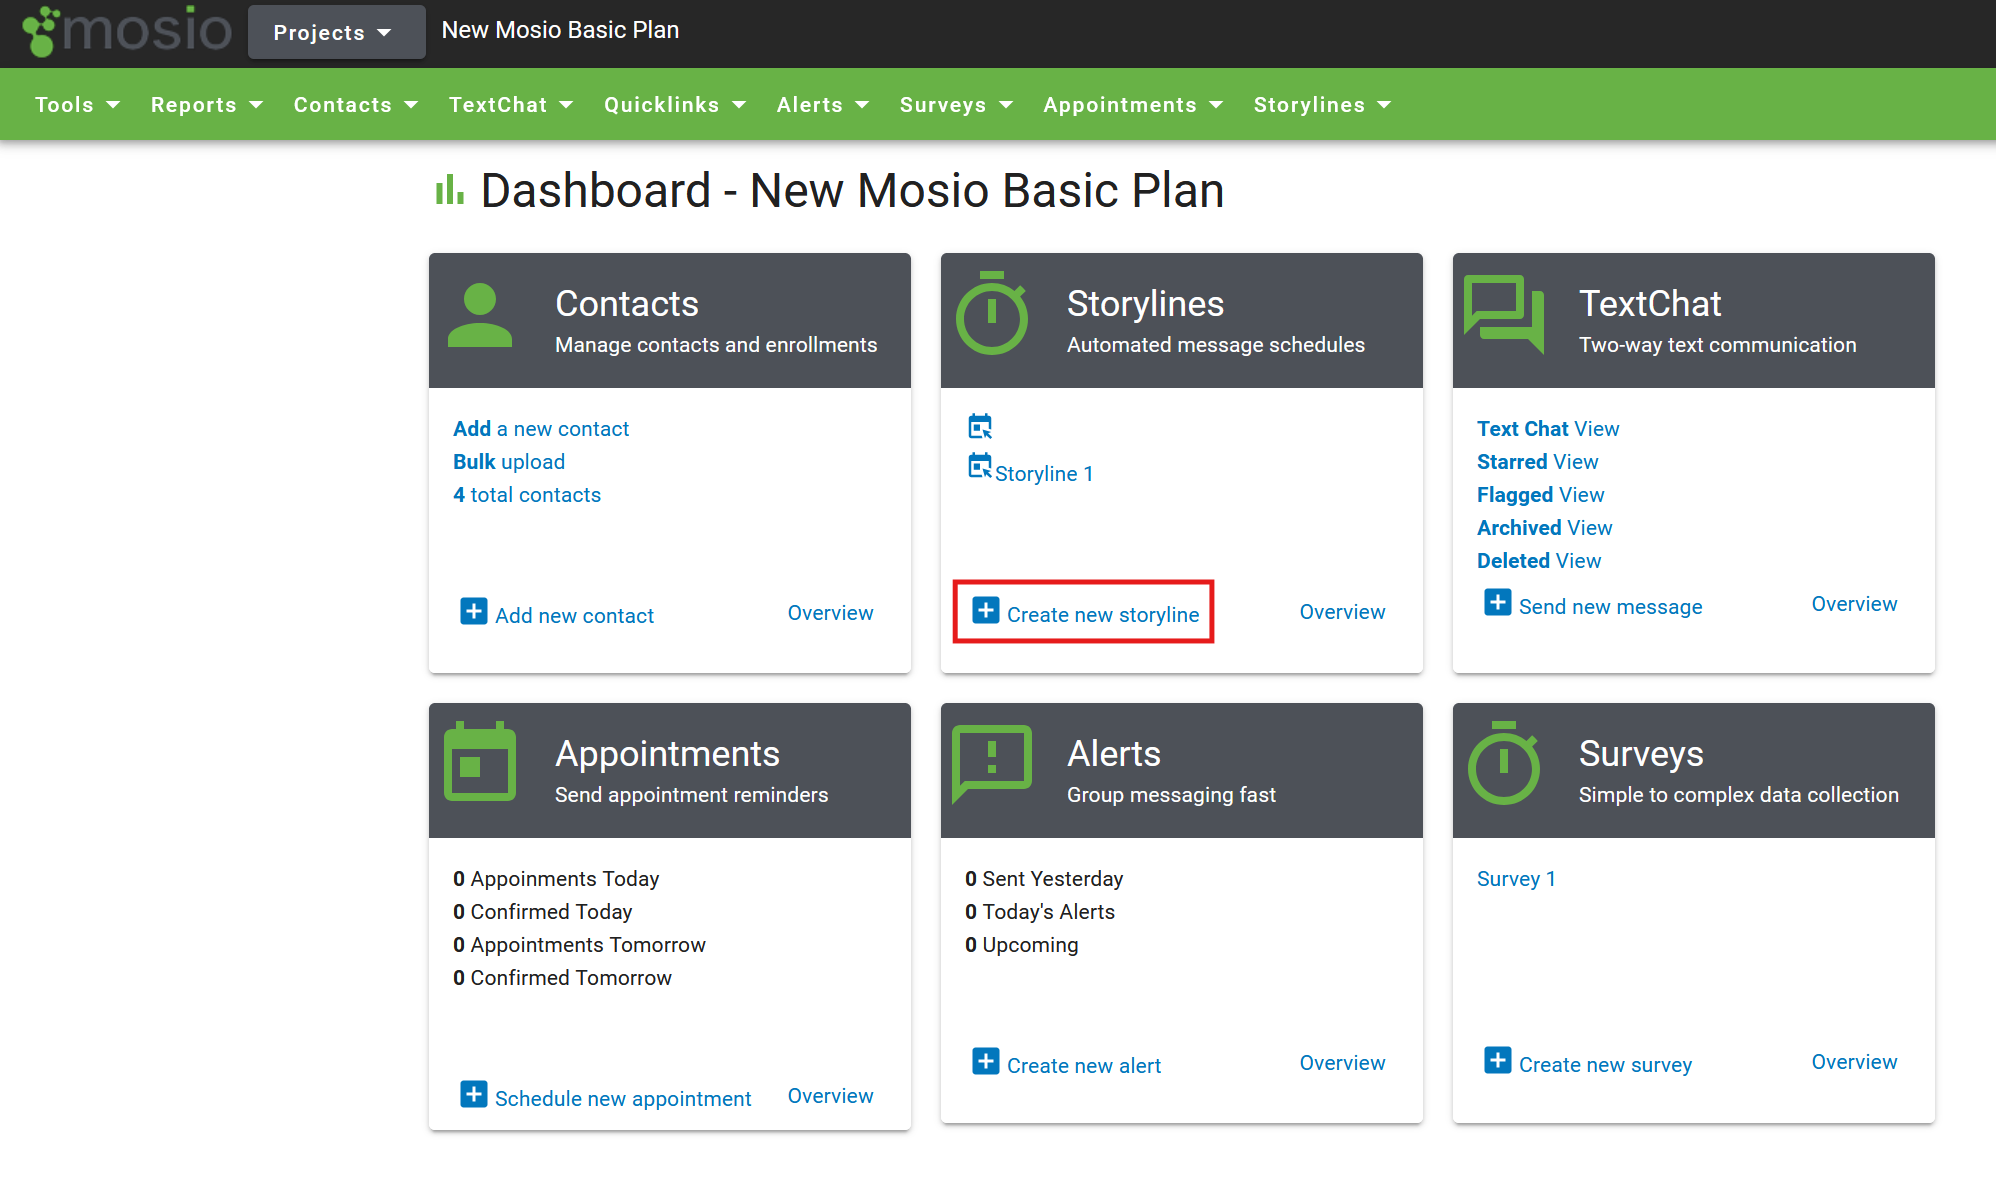The image size is (1996, 1202).
Task: Click Create new alert link
Action: 1084,1066
